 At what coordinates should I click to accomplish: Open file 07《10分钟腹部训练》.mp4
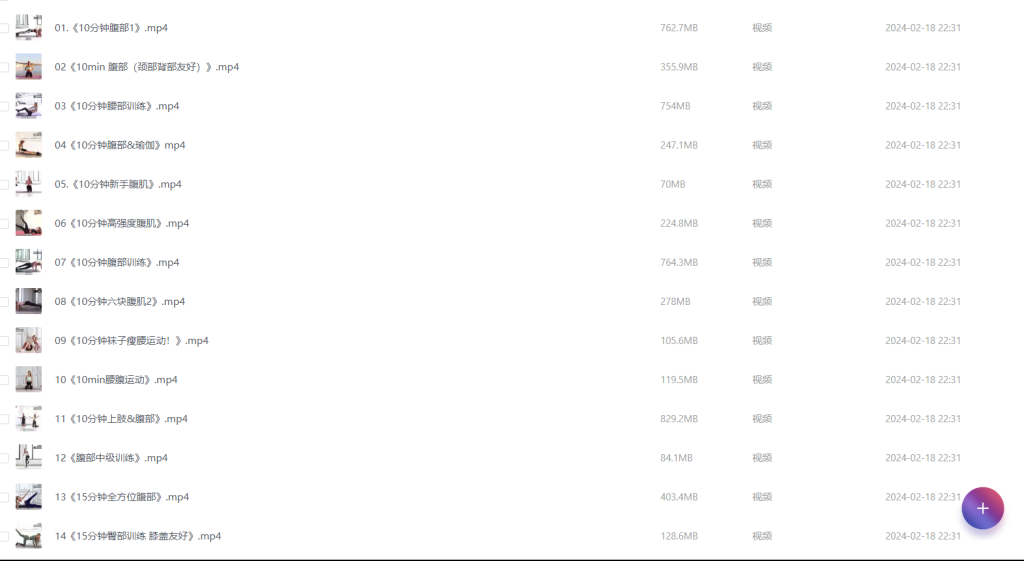coord(117,262)
